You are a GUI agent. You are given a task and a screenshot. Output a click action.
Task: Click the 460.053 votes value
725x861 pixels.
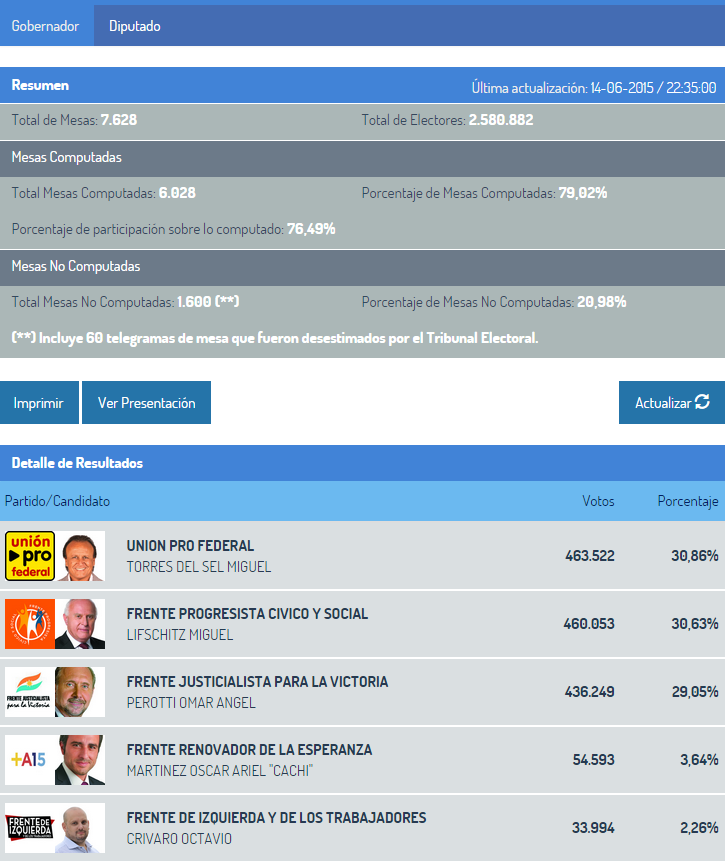coord(589,624)
